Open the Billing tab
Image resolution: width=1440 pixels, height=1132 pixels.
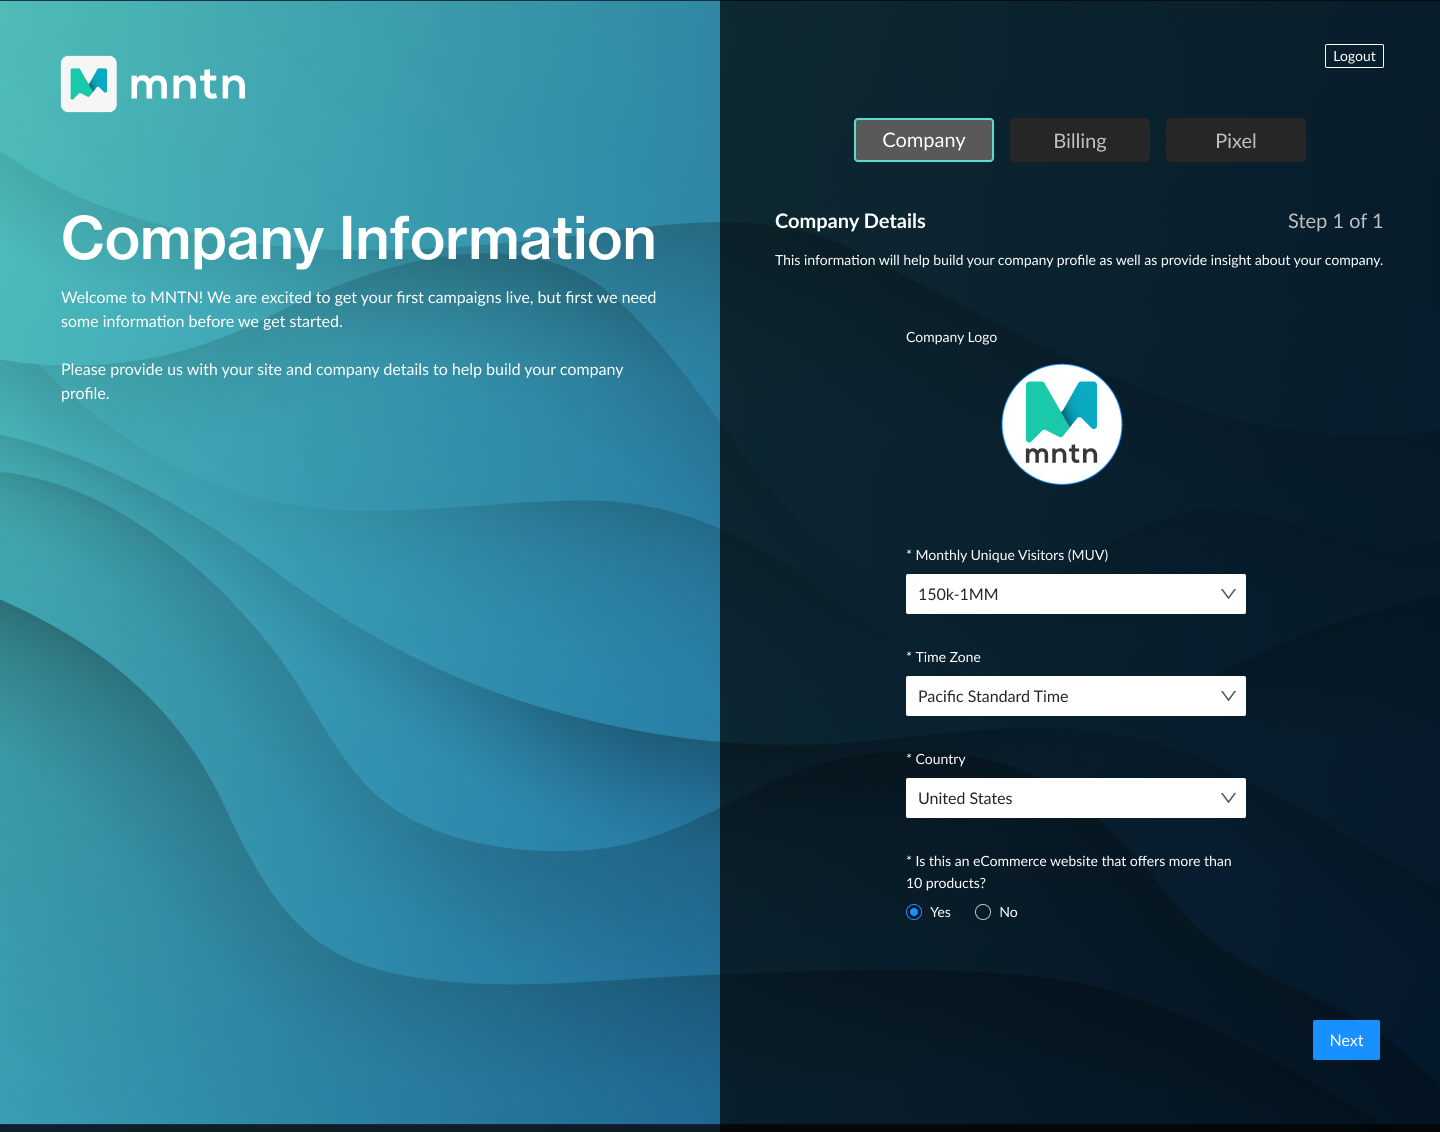pyautogui.click(x=1080, y=140)
